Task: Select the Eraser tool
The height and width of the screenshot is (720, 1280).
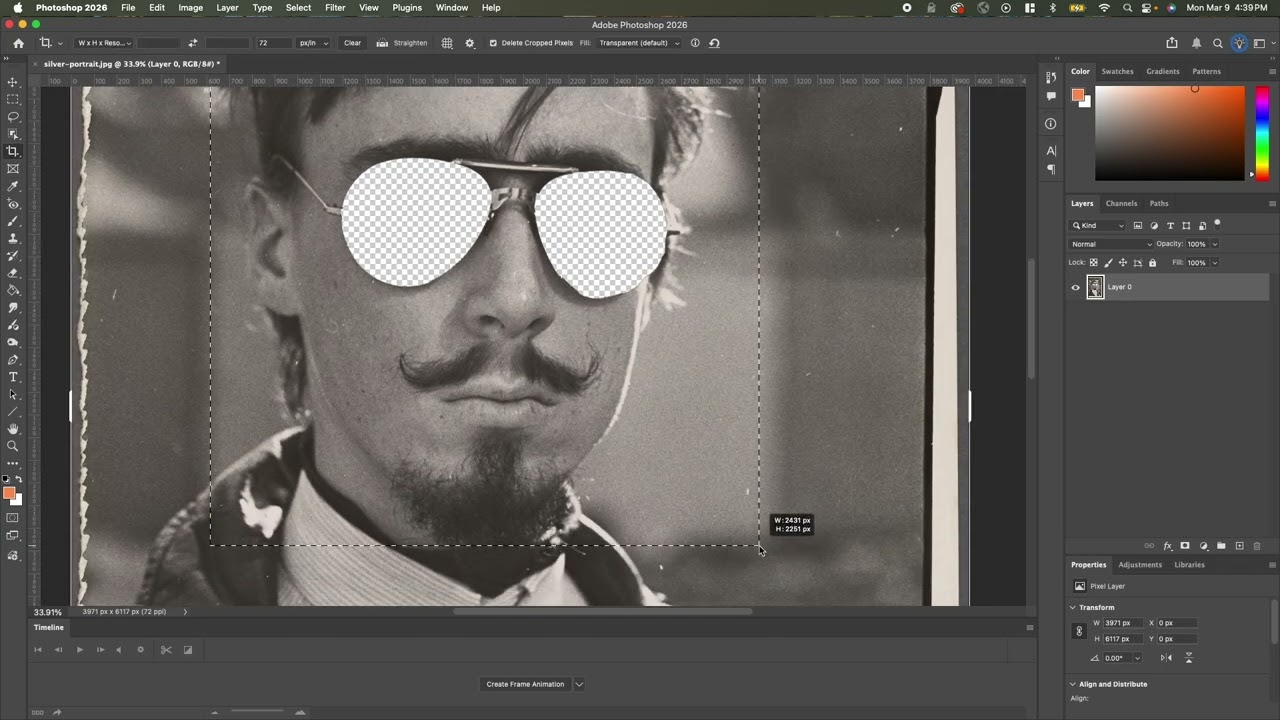Action: (x=13, y=273)
